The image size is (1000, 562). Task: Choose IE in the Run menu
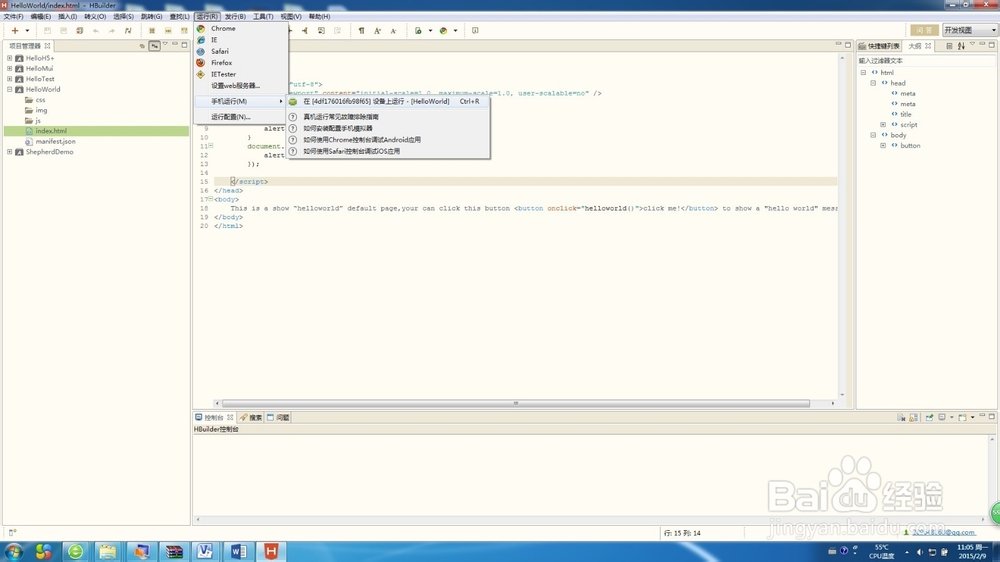click(x=241, y=40)
